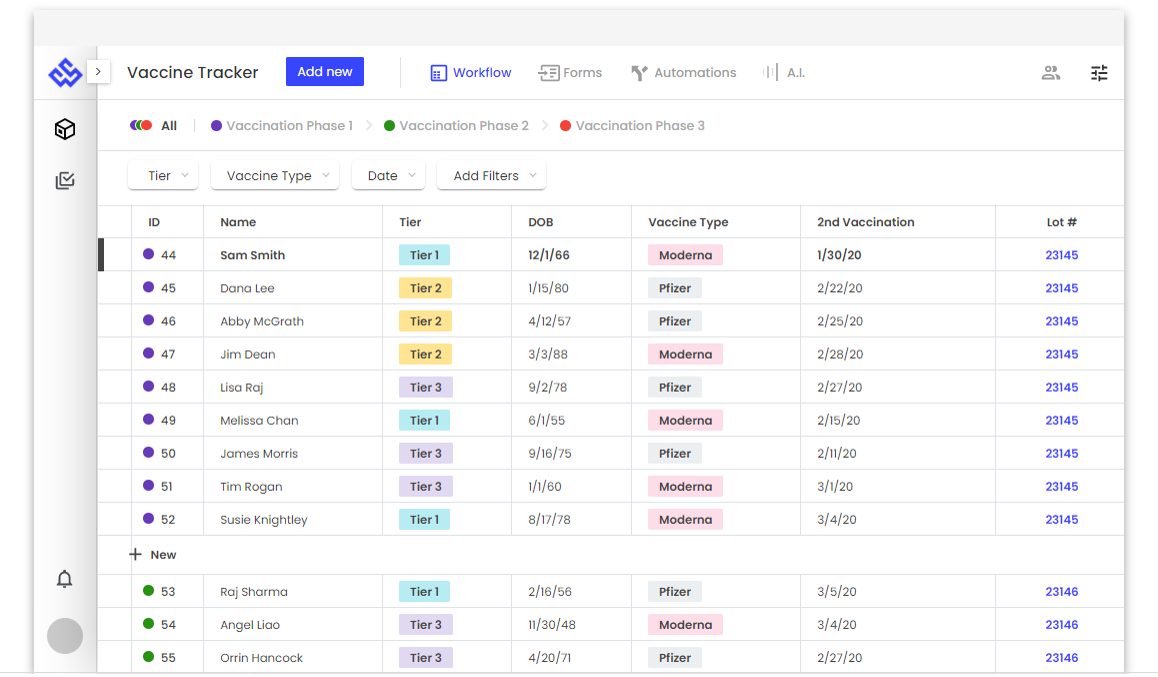Open the Workflow view icon

(x=437, y=72)
